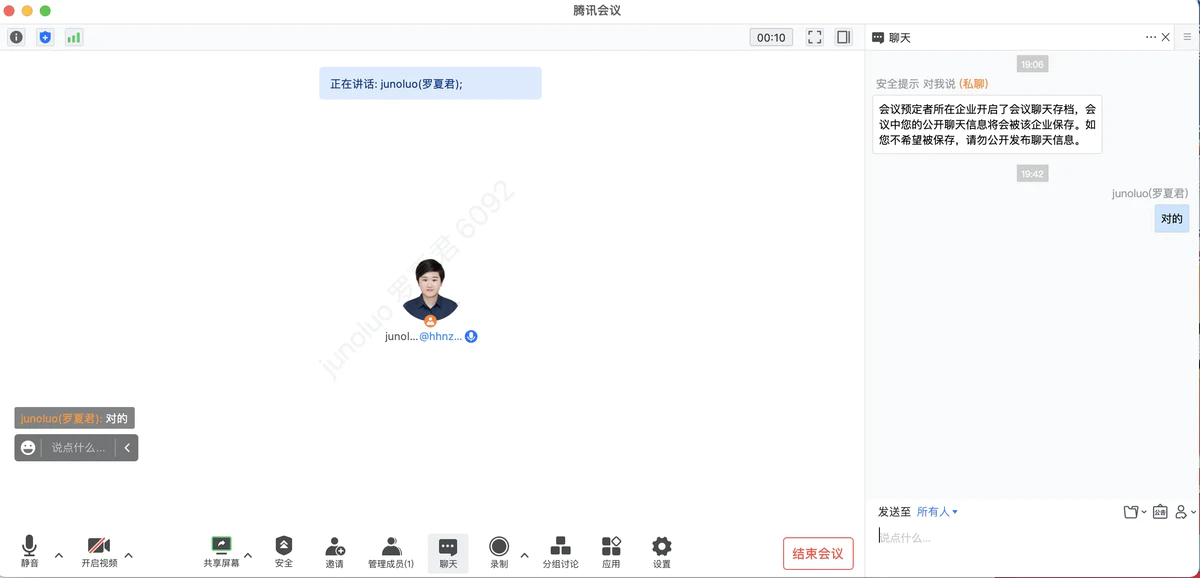
Task: Open Settings (设置) gear
Action: 662,551
